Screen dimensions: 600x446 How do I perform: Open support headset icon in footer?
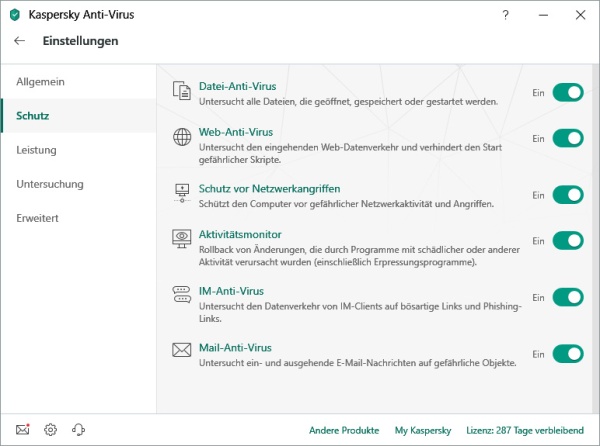(78, 430)
